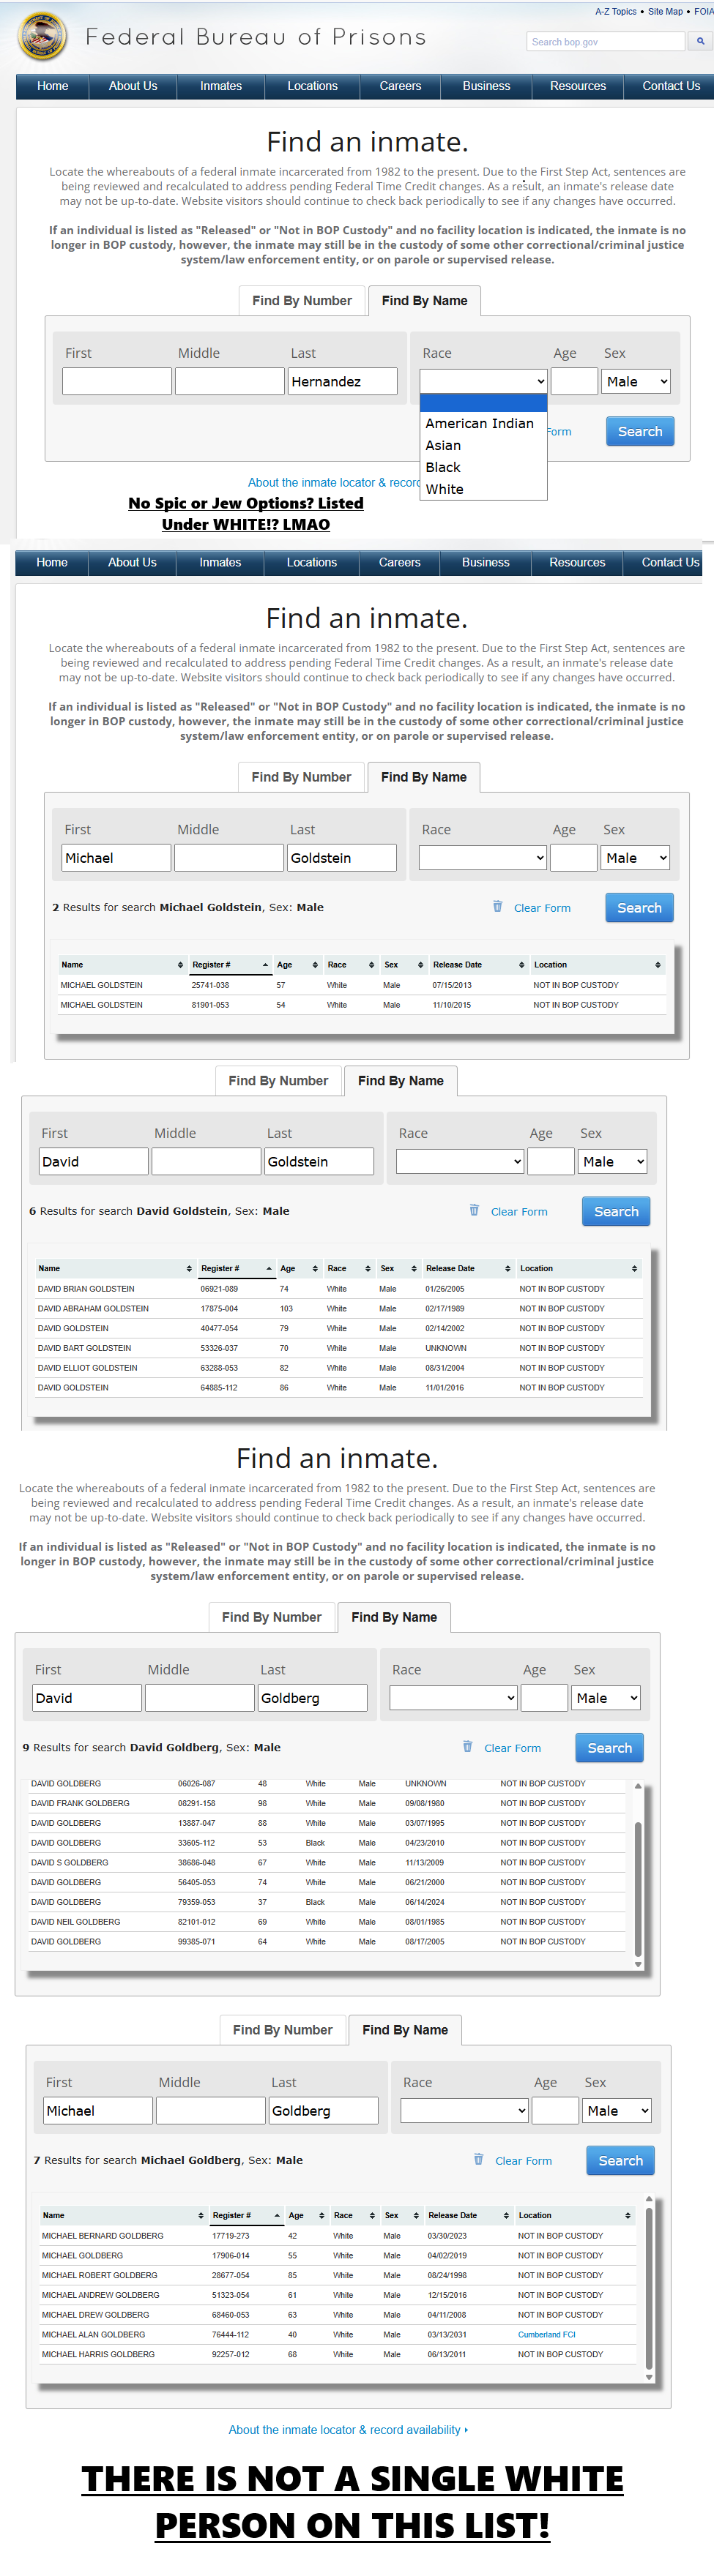The height and width of the screenshot is (2576, 714).
Task: Click register number 81901-053 cell
Action: pyautogui.click(x=210, y=1005)
